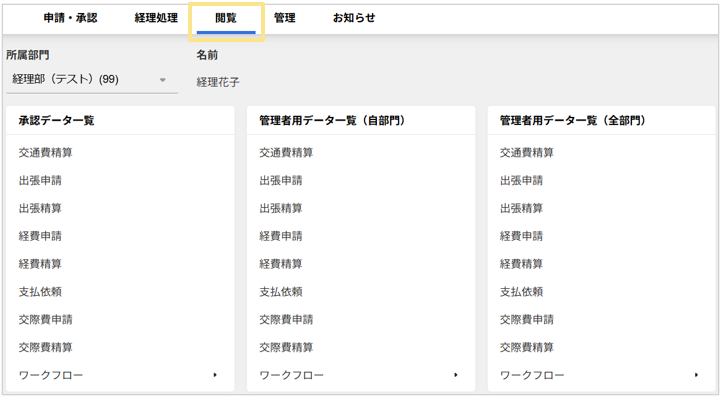Switch to the 経理処理 tab
722x400 pixels.
pyautogui.click(x=156, y=18)
